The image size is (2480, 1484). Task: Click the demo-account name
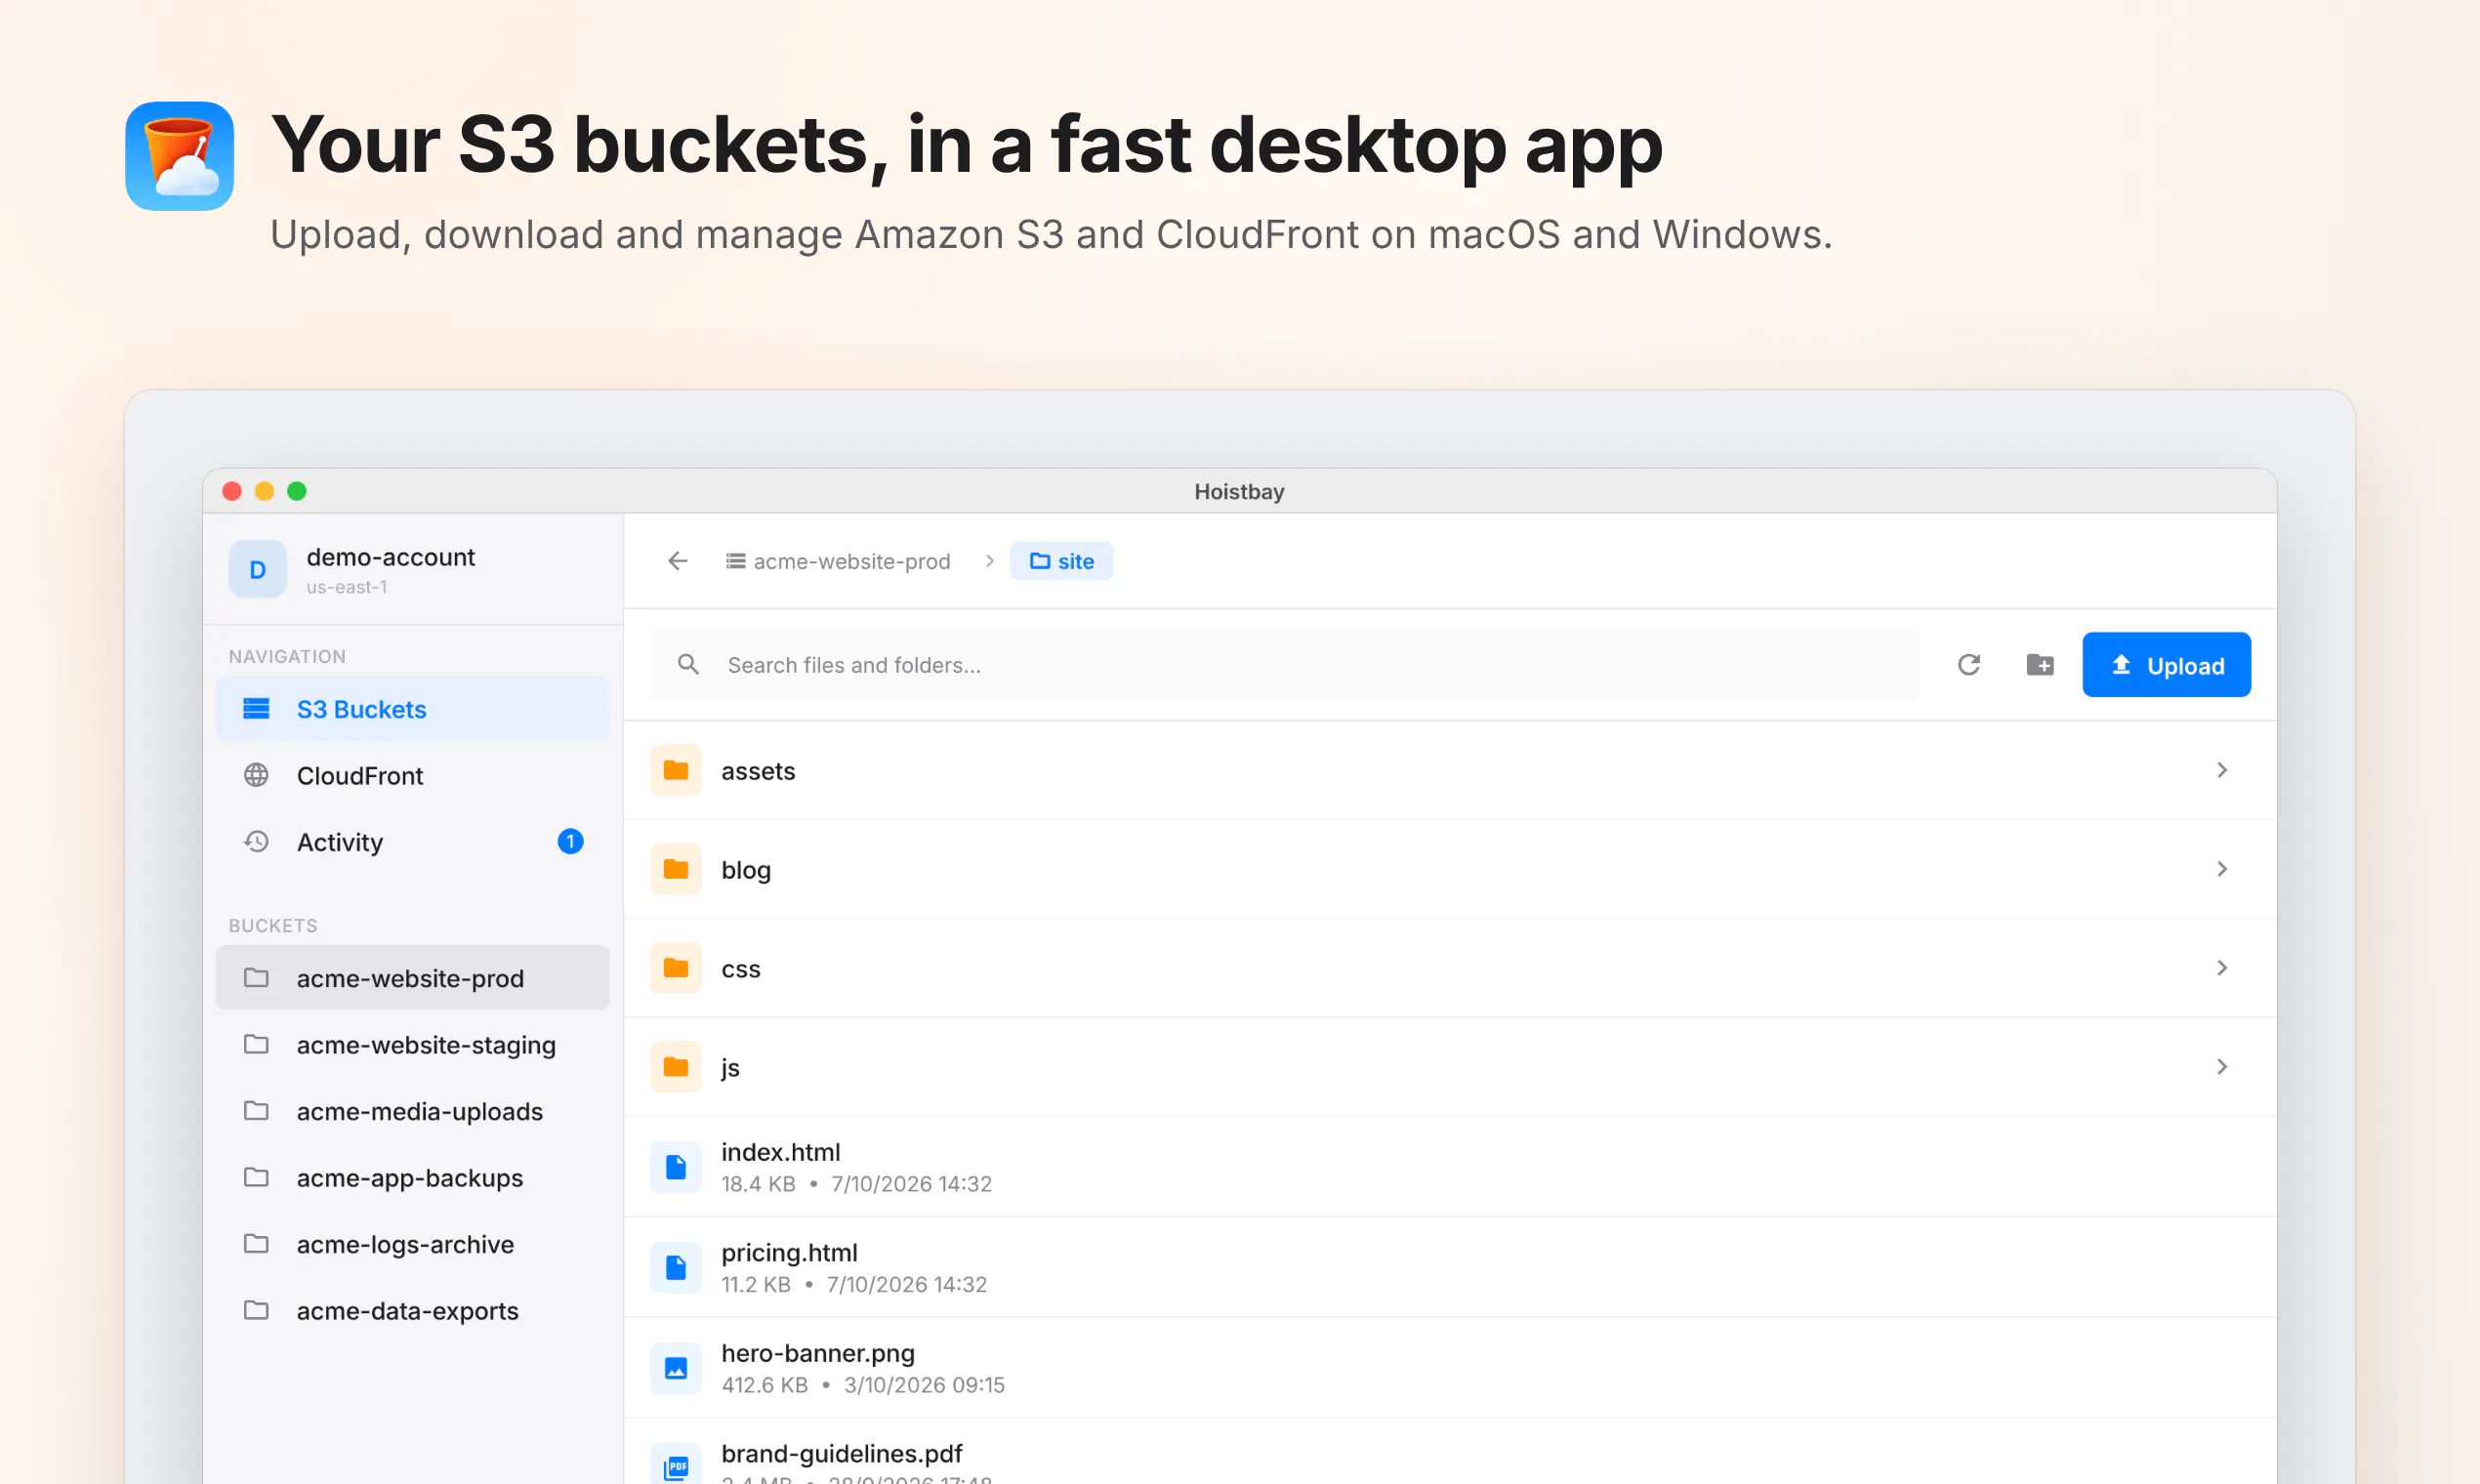click(390, 557)
